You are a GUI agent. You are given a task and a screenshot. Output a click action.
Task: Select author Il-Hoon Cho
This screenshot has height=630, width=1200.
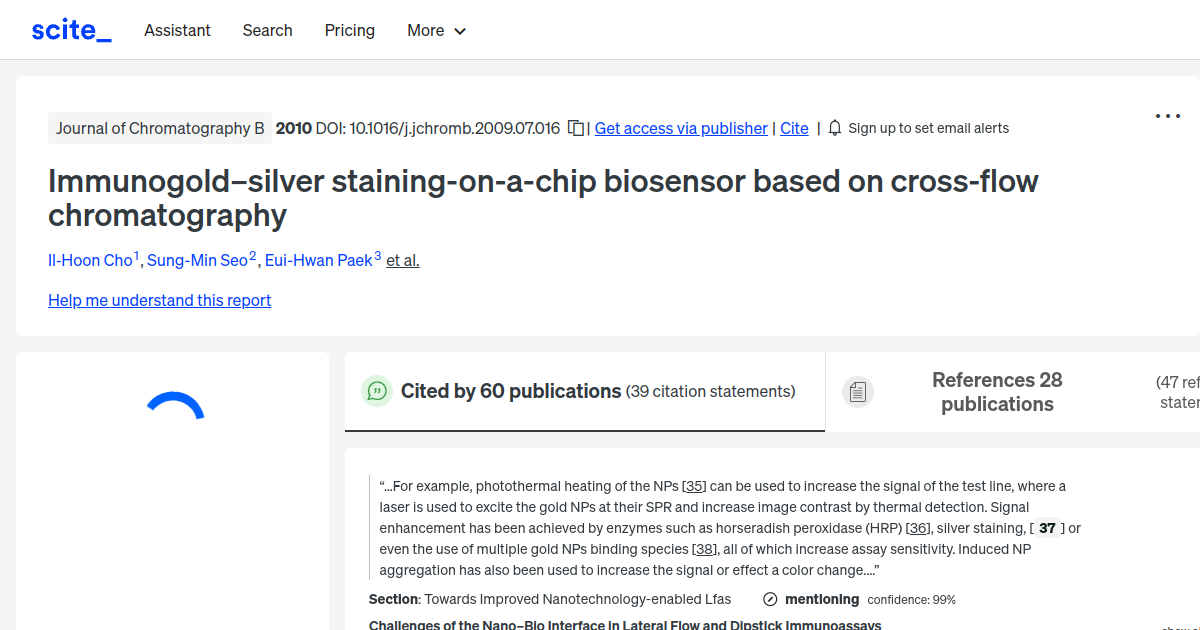click(89, 260)
